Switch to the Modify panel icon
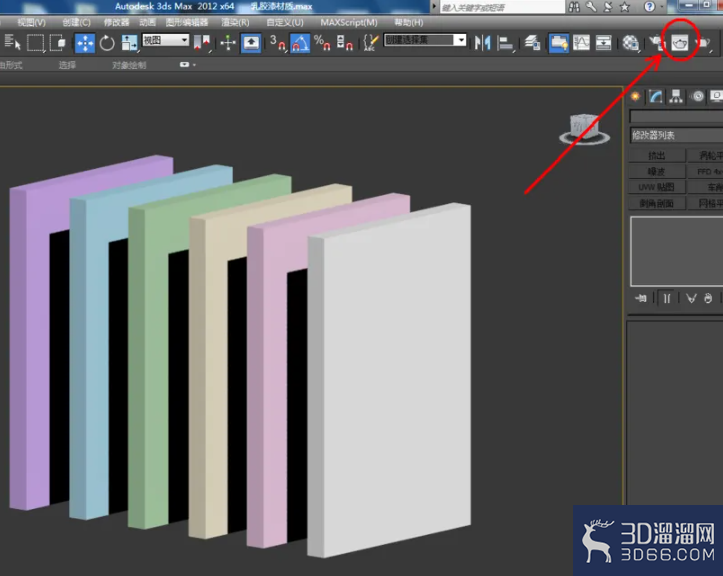723x576 pixels. [655, 96]
